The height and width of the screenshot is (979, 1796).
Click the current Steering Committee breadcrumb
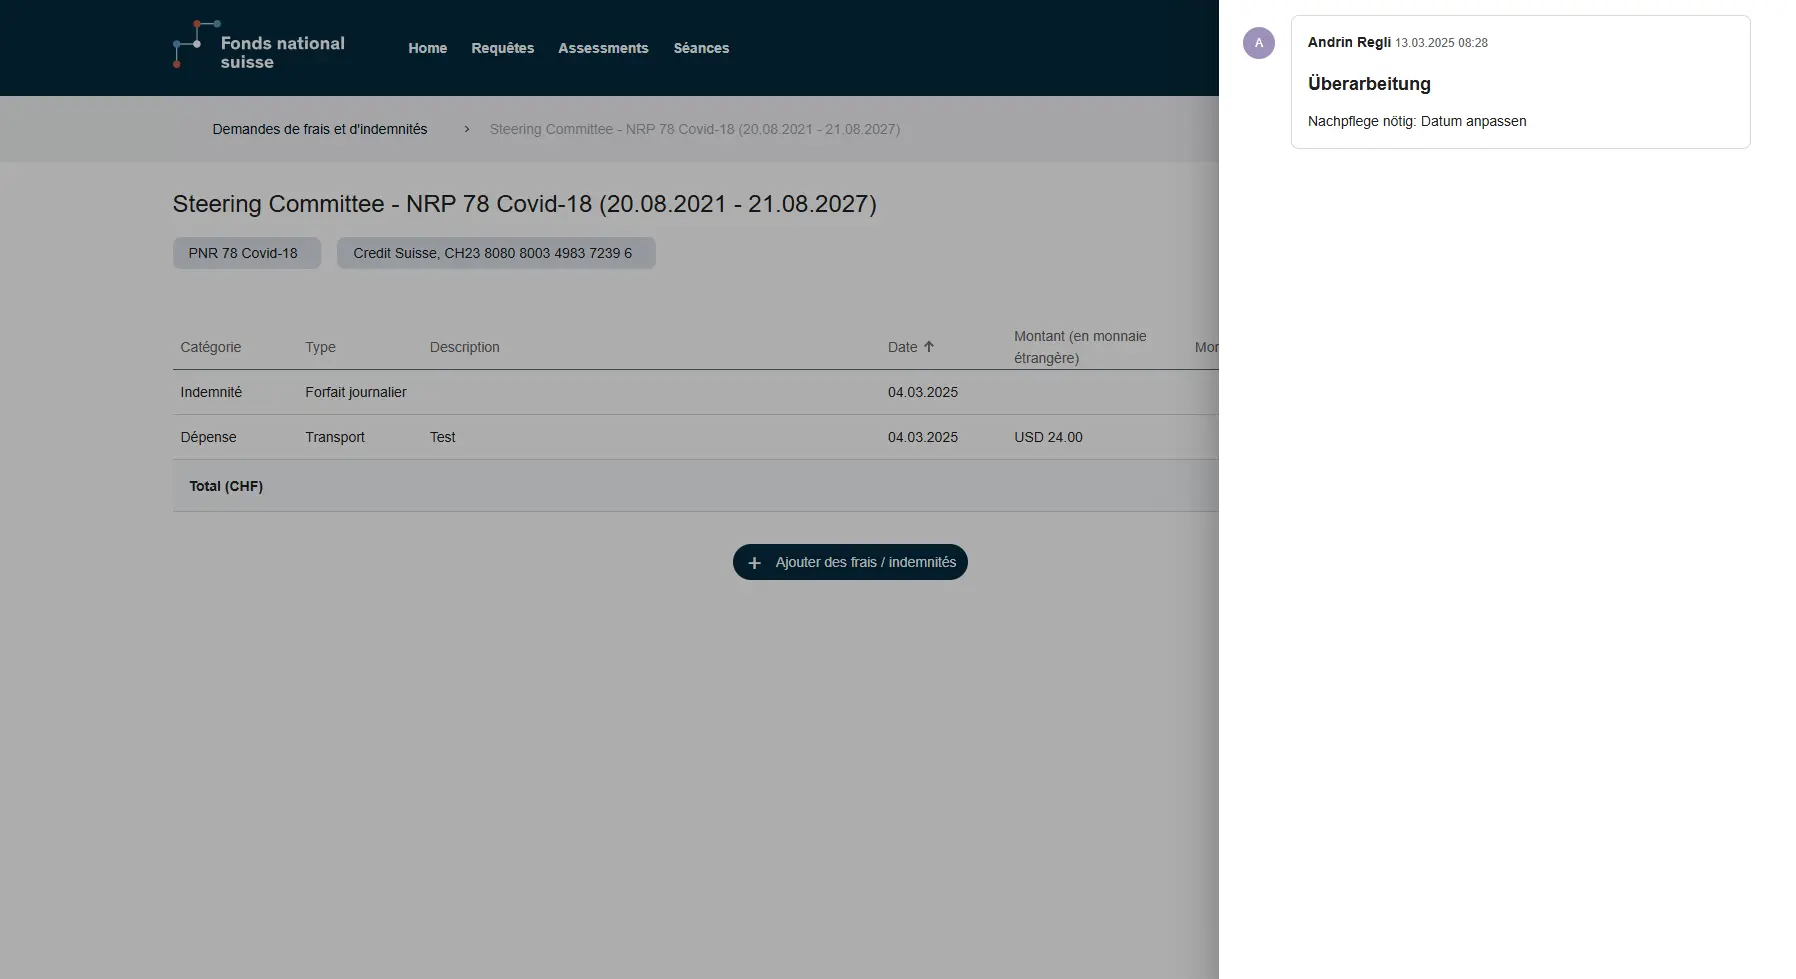[694, 129]
